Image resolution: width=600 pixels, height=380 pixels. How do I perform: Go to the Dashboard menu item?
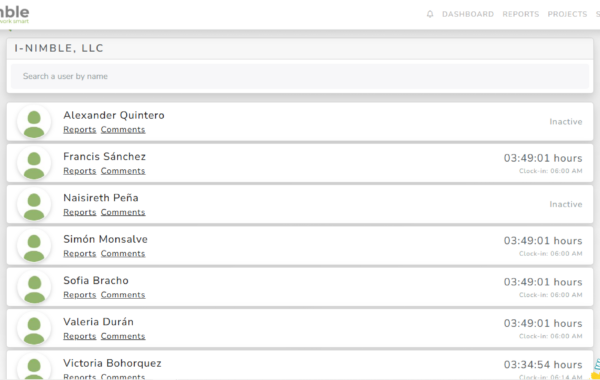pyautogui.click(x=468, y=14)
